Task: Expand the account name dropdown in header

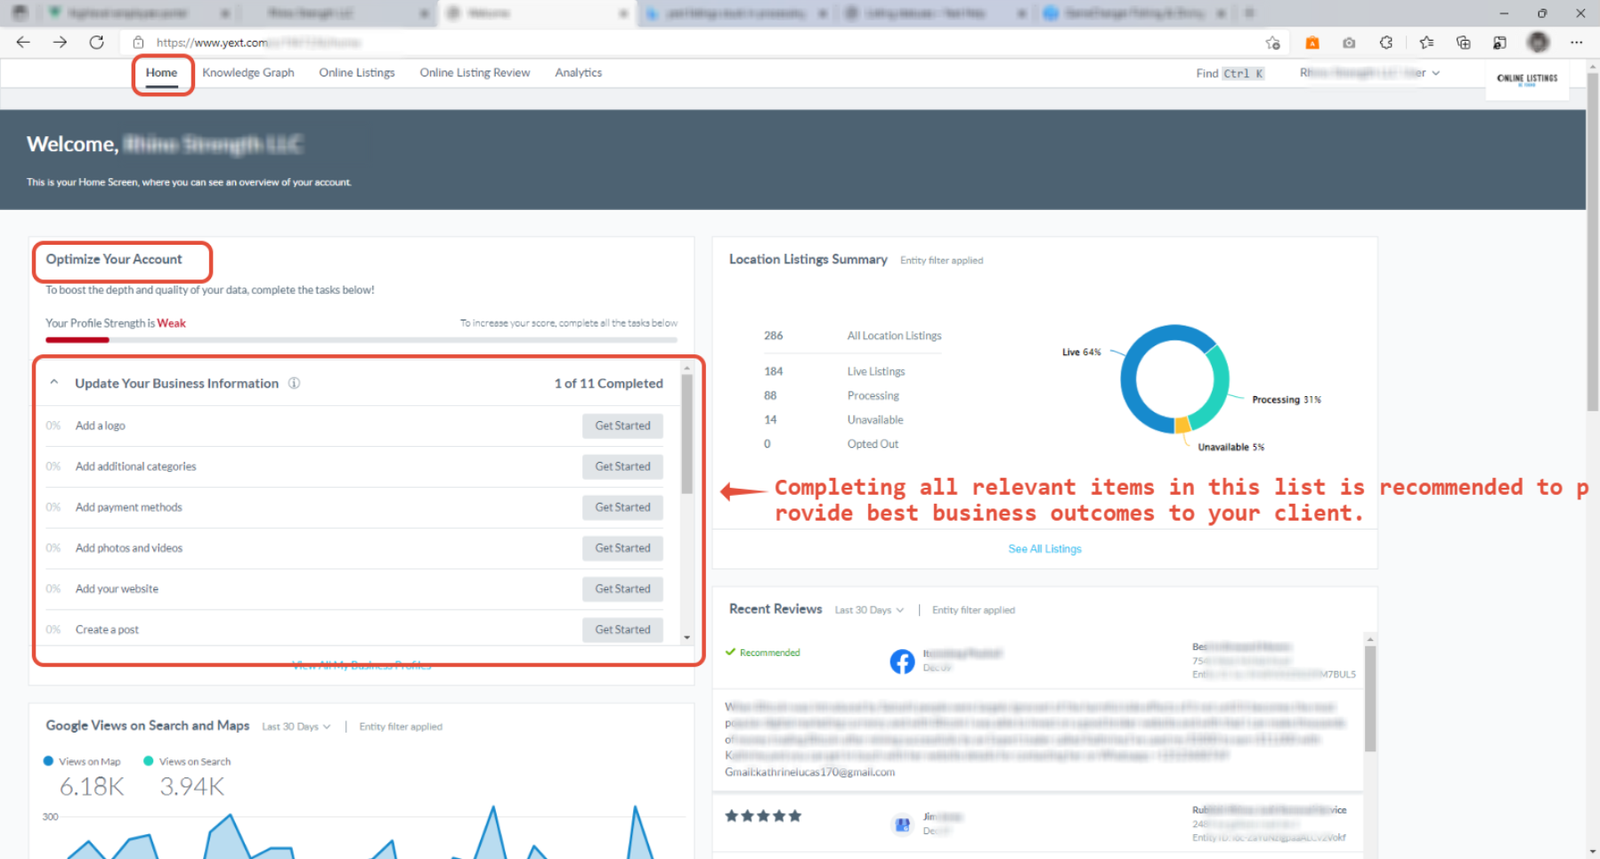Action: 1436,73
